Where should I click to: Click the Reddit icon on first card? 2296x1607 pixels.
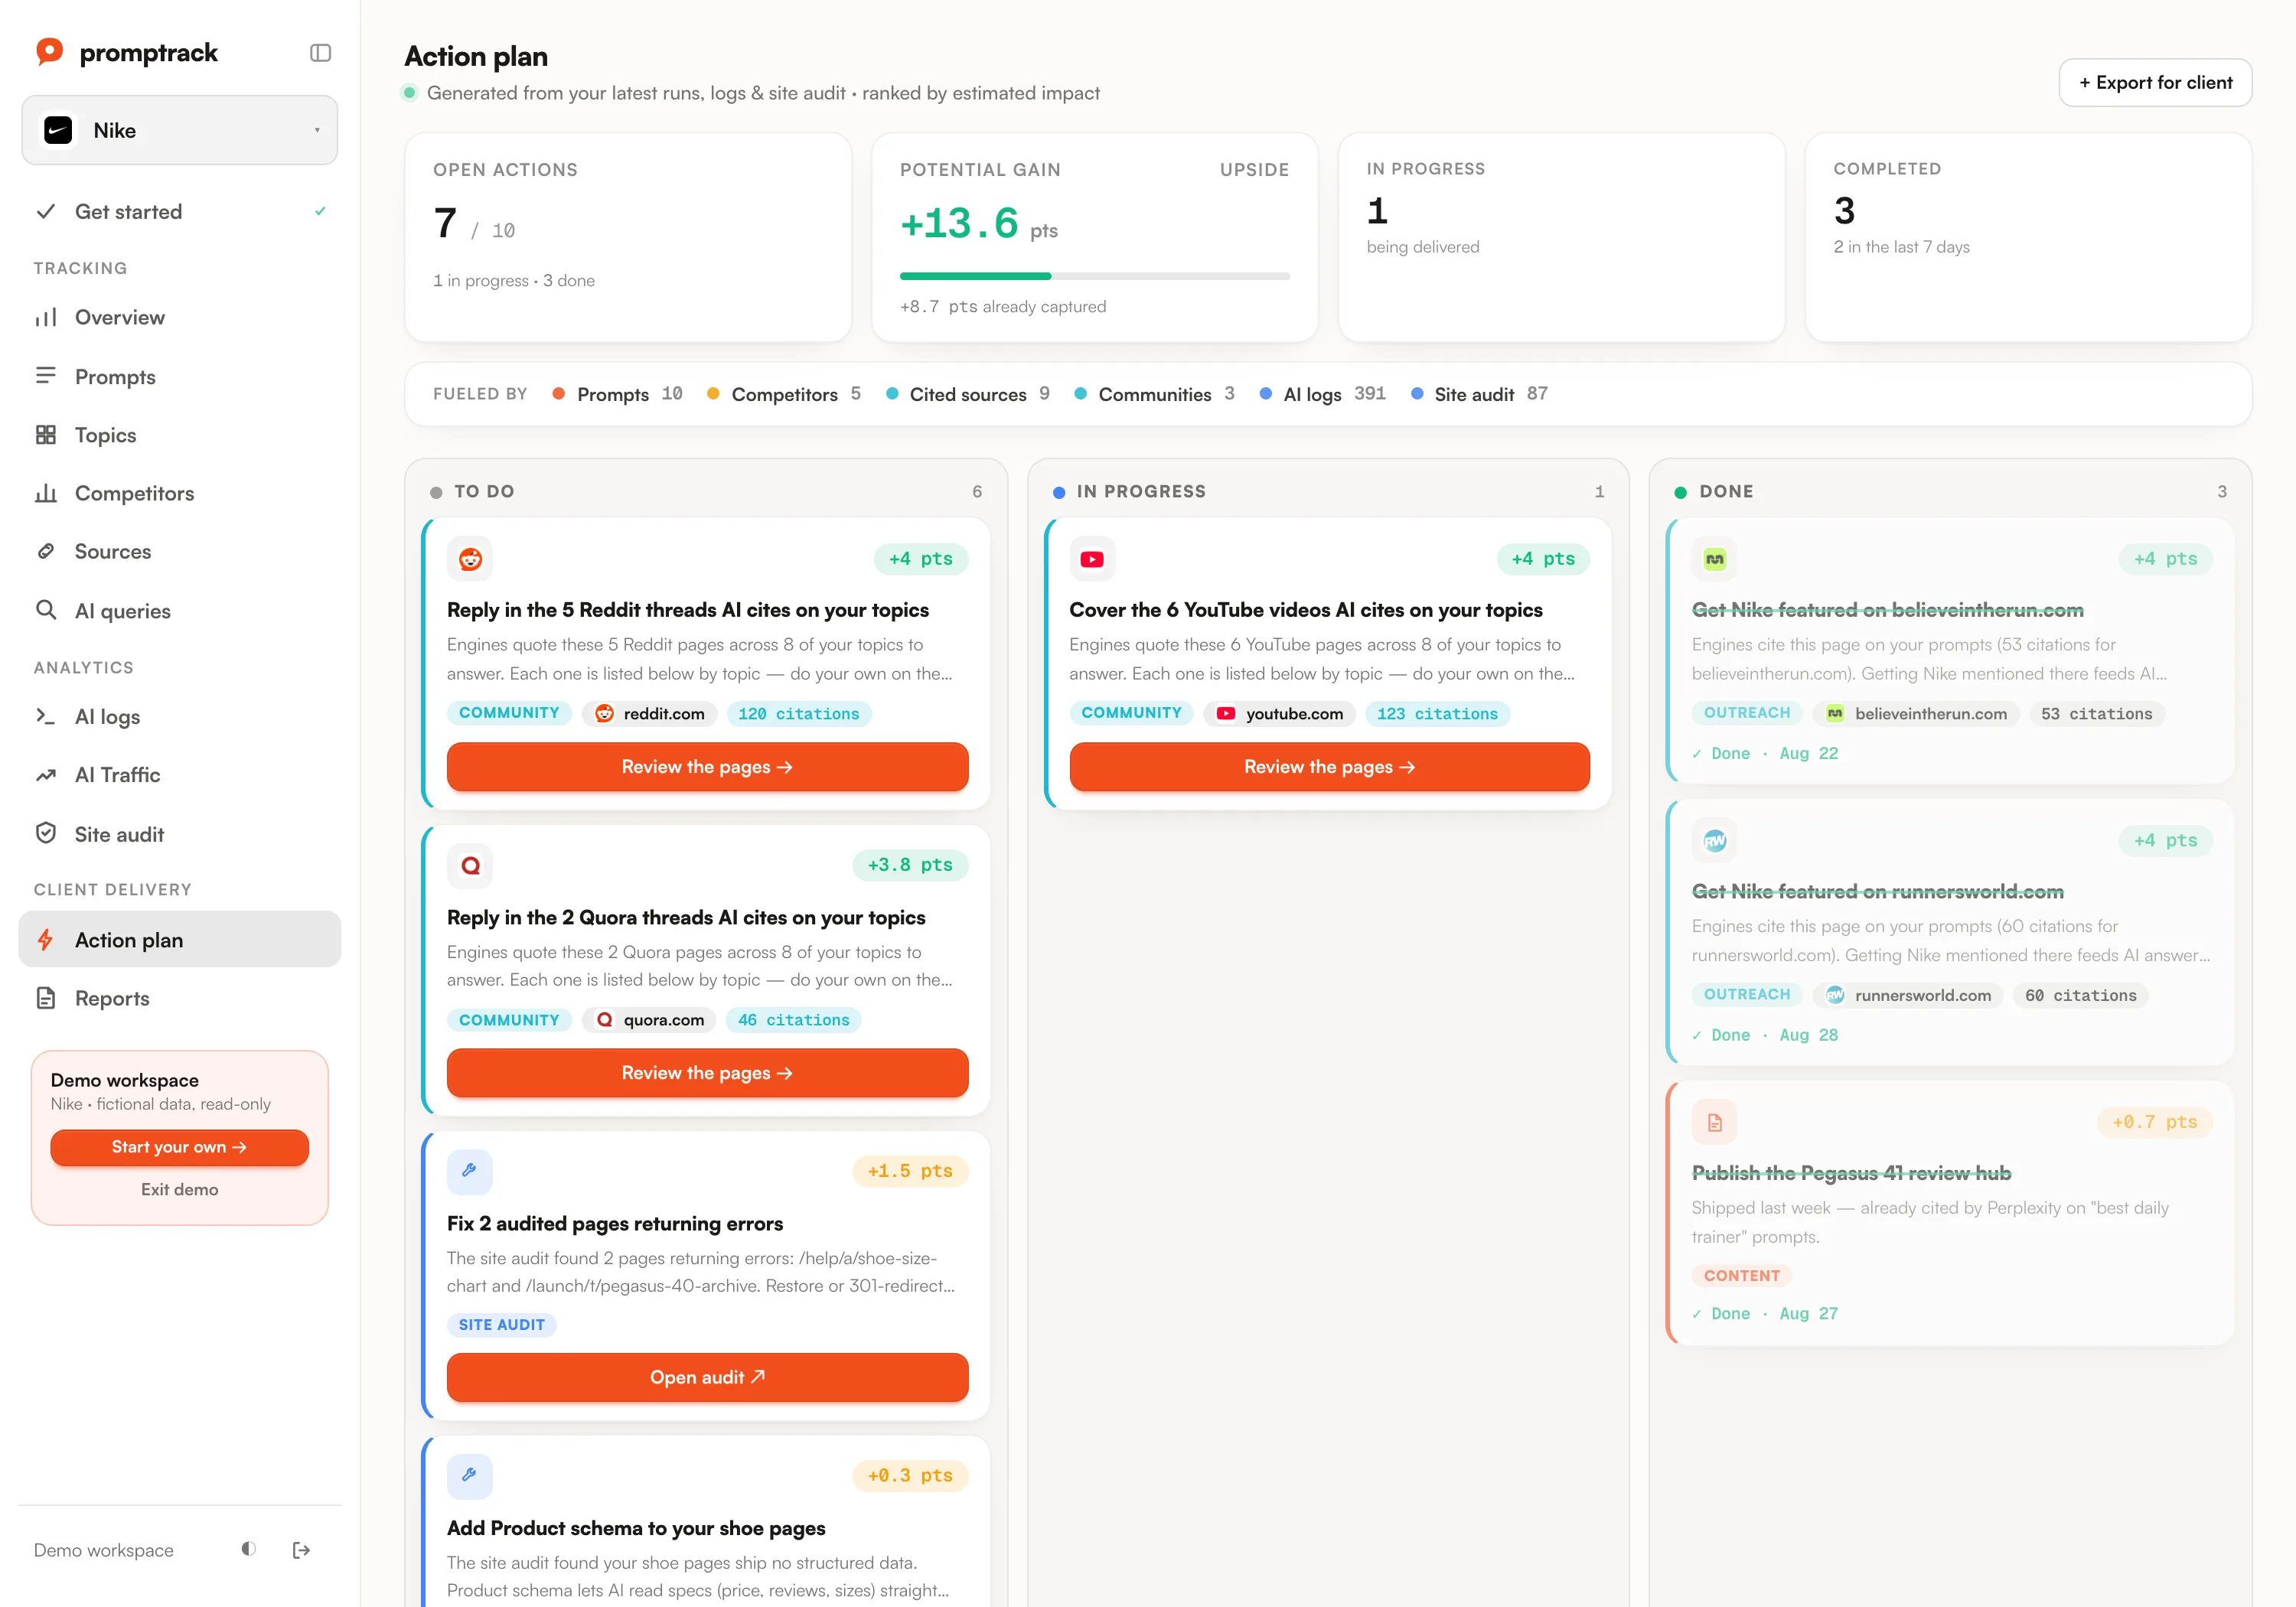(x=470, y=559)
